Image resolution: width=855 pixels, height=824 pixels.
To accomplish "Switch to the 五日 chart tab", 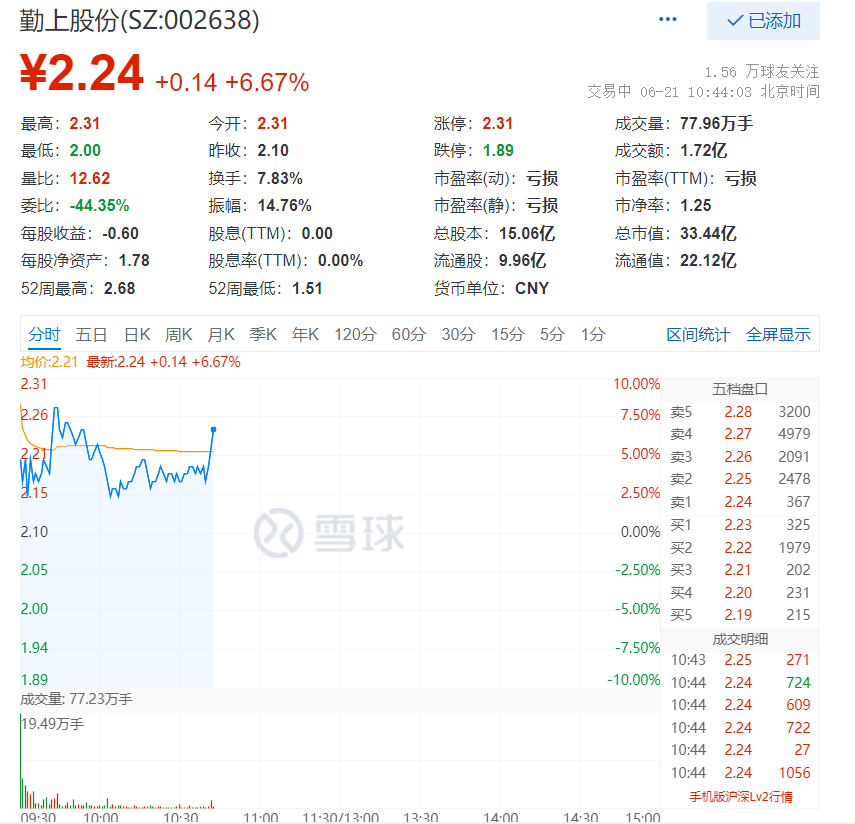I will click(x=91, y=334).
